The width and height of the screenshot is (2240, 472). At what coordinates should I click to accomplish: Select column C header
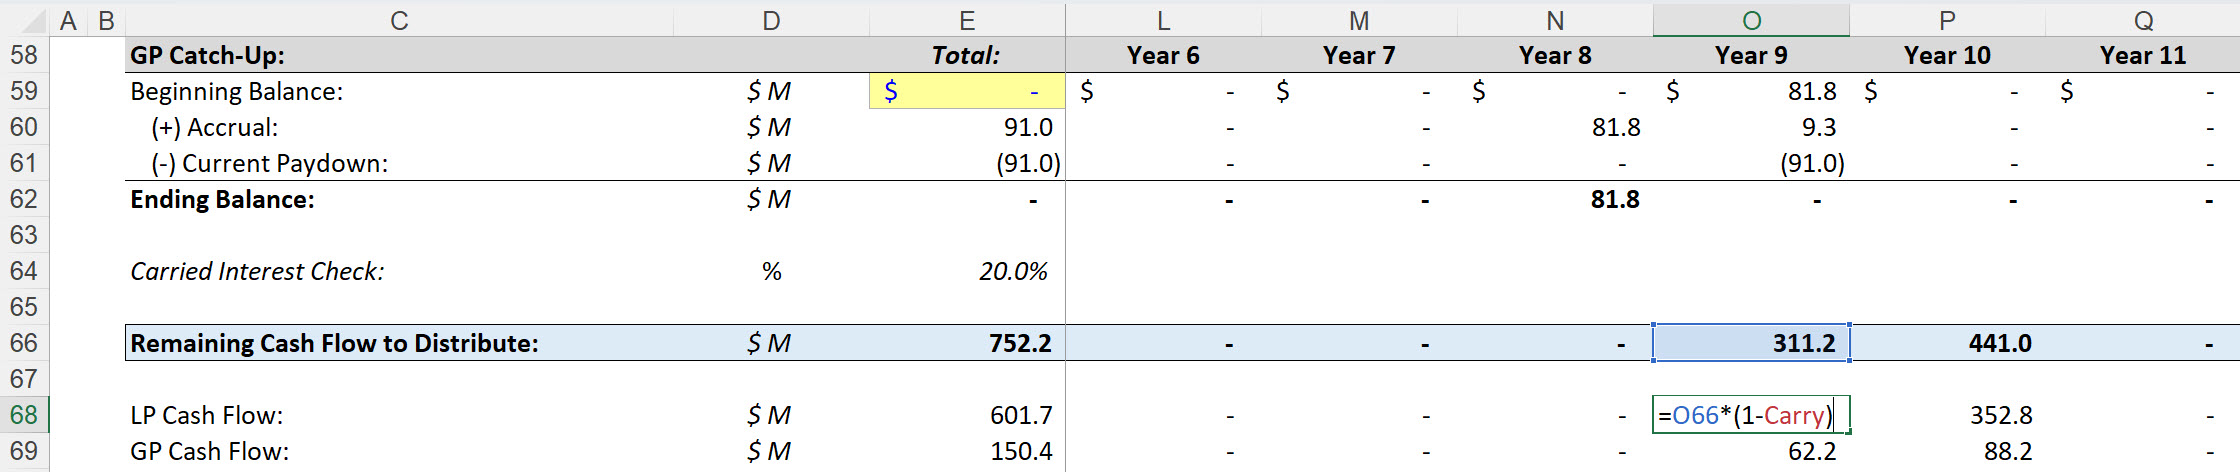coord(399,20)
